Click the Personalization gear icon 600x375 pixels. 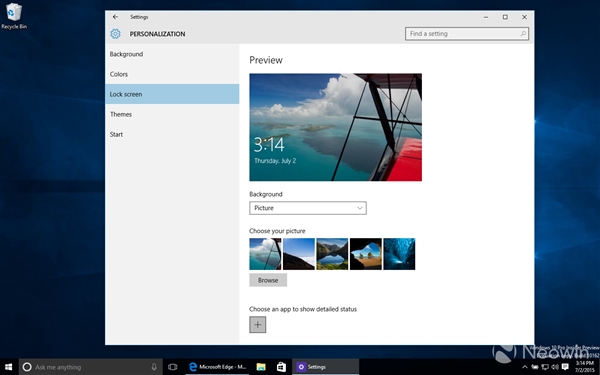point(115,34)
